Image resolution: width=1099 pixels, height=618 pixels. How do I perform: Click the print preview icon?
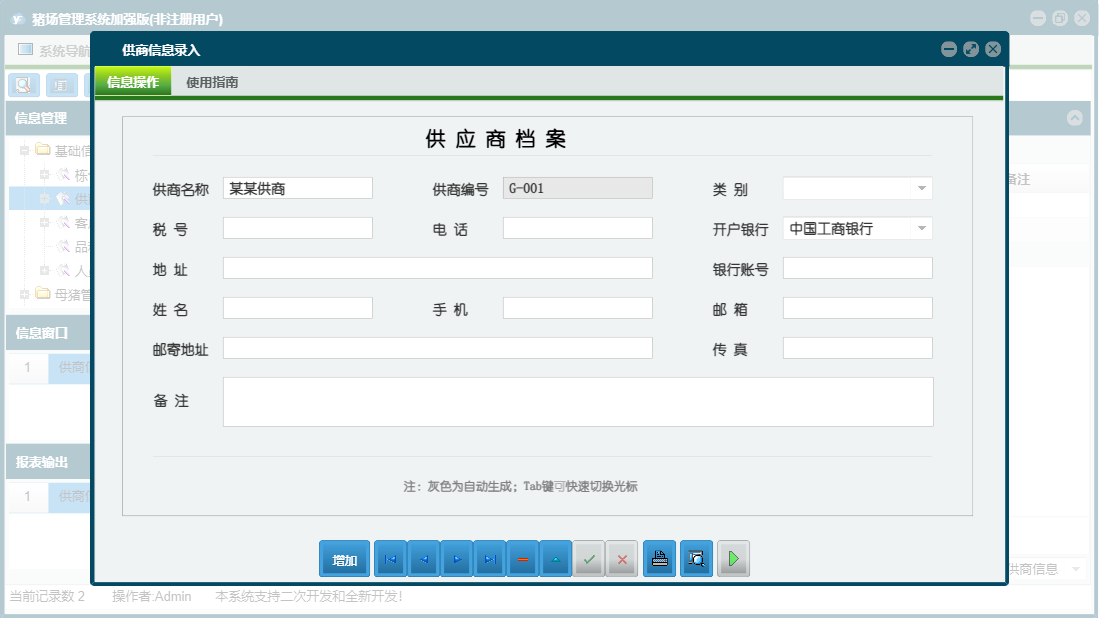coord(696,559)
